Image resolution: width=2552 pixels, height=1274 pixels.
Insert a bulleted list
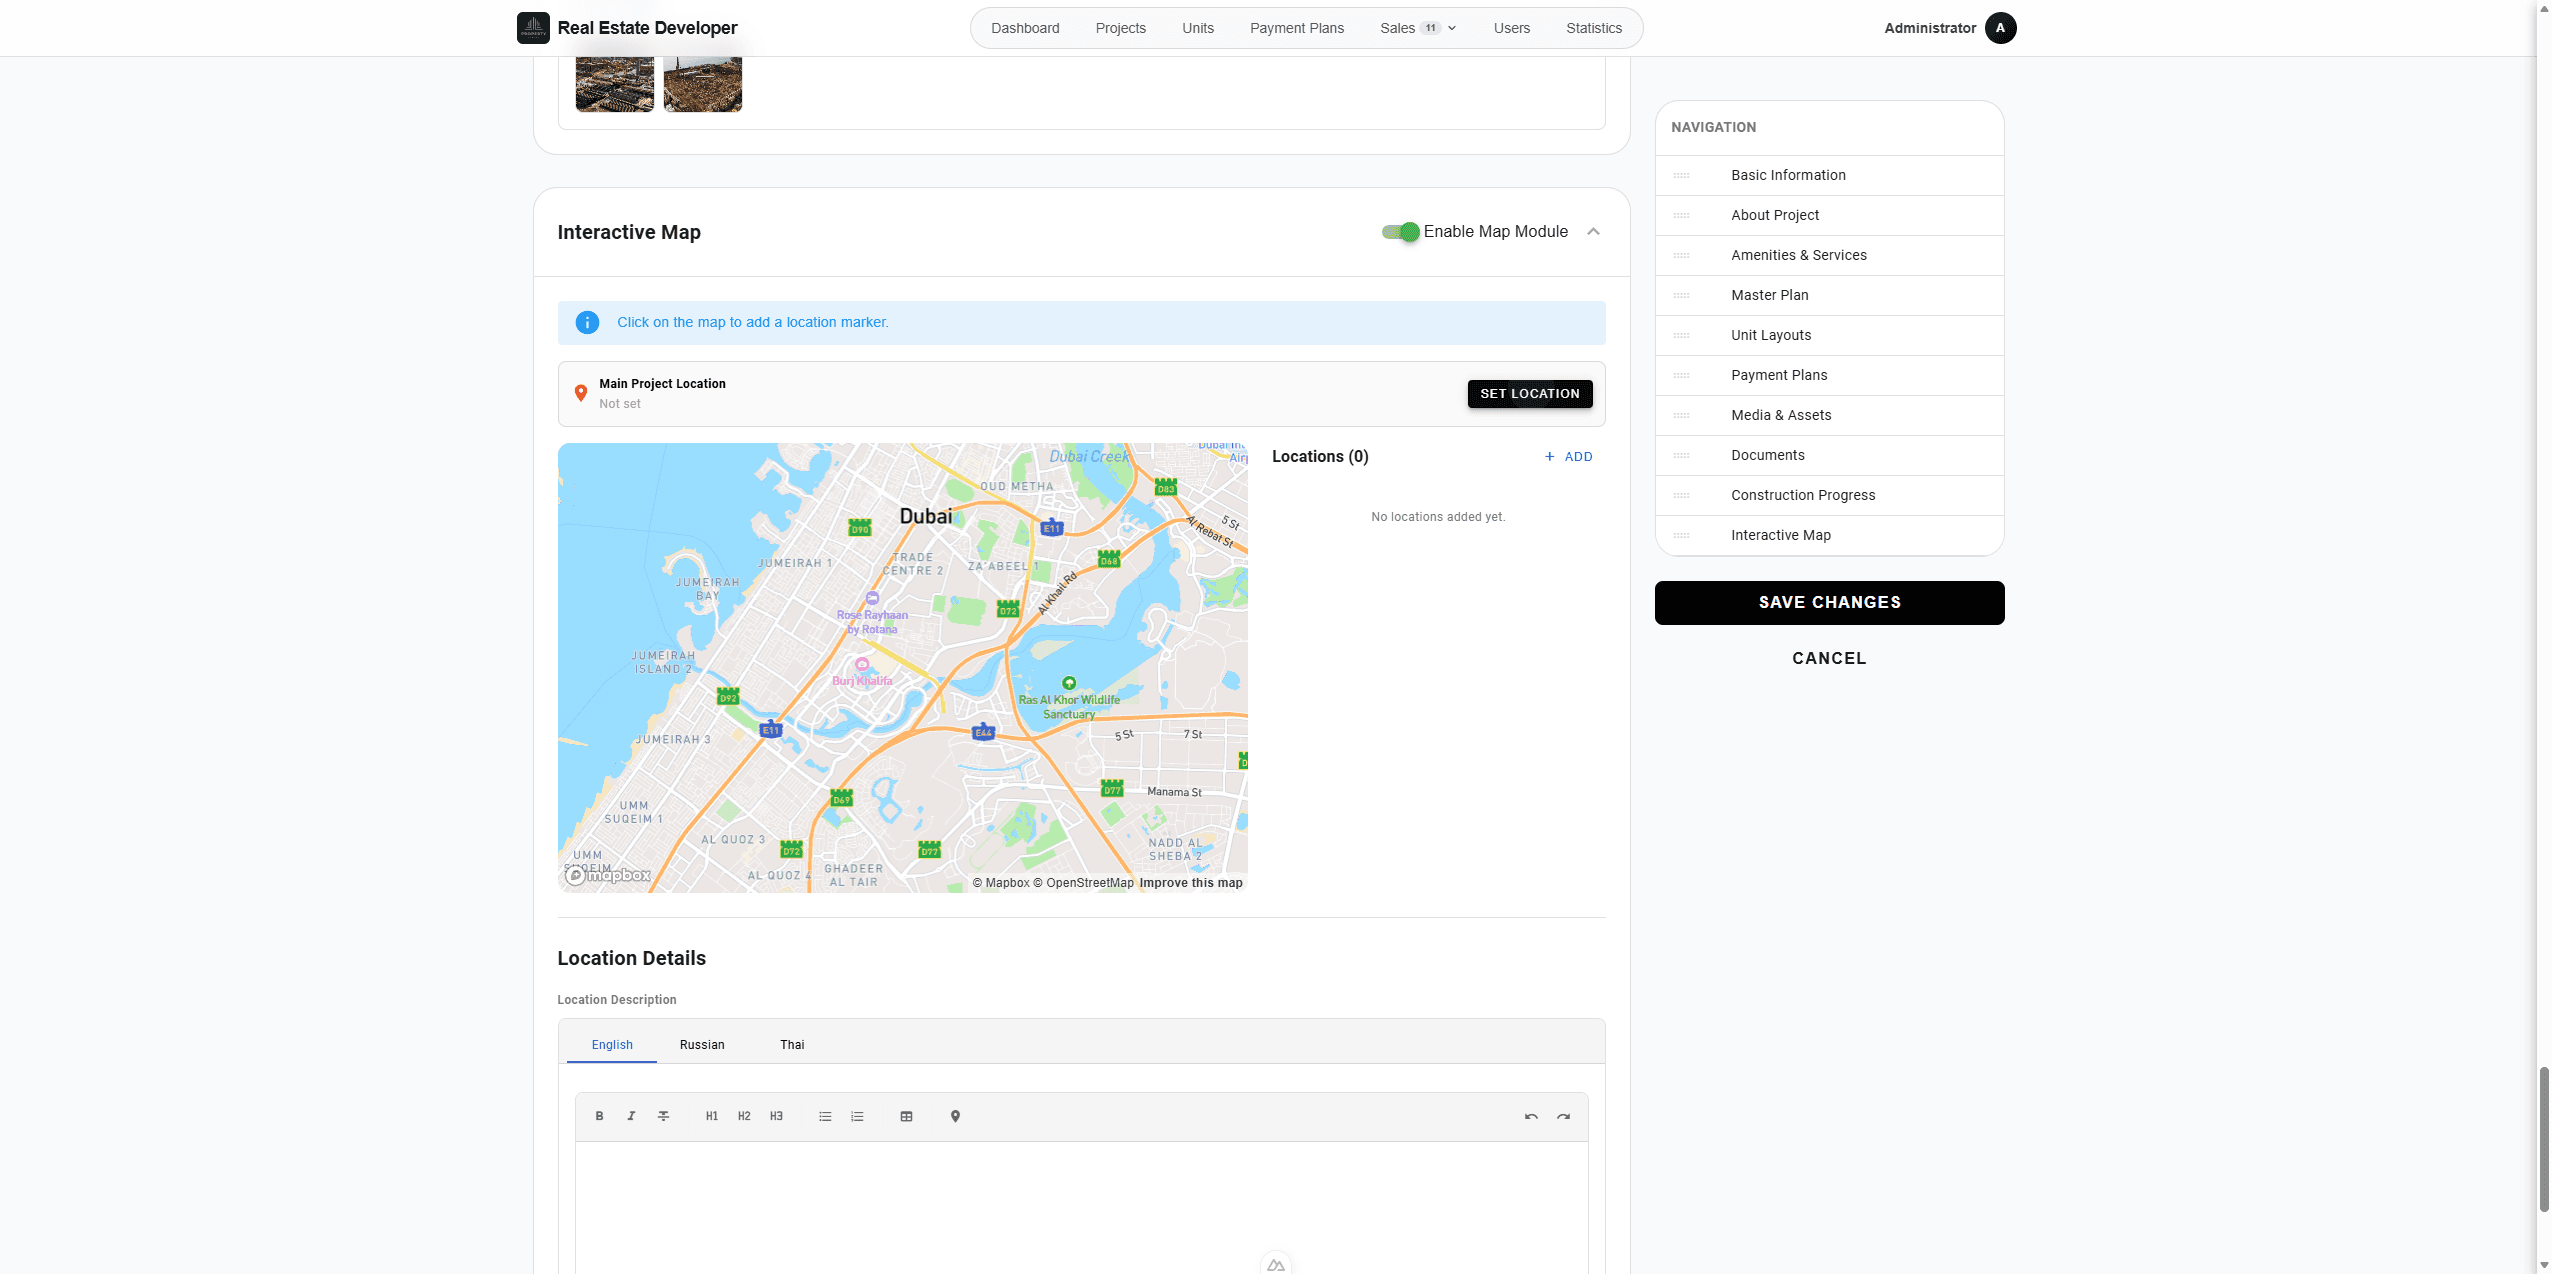pos(825,1116)
